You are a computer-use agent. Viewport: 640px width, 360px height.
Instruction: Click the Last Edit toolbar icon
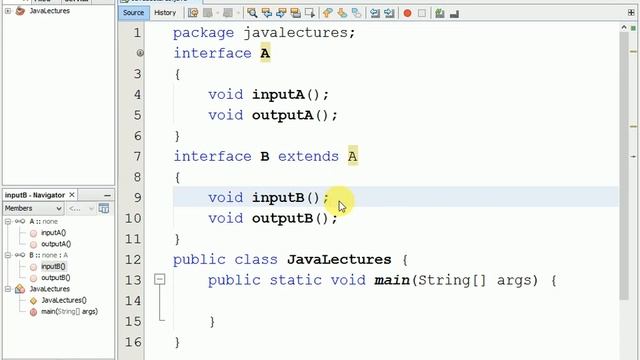point(193,13)
